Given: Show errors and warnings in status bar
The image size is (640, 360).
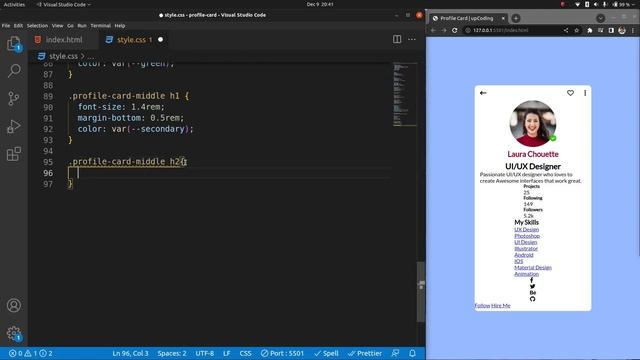Looking at the screenshot, I should coord(31,353).
